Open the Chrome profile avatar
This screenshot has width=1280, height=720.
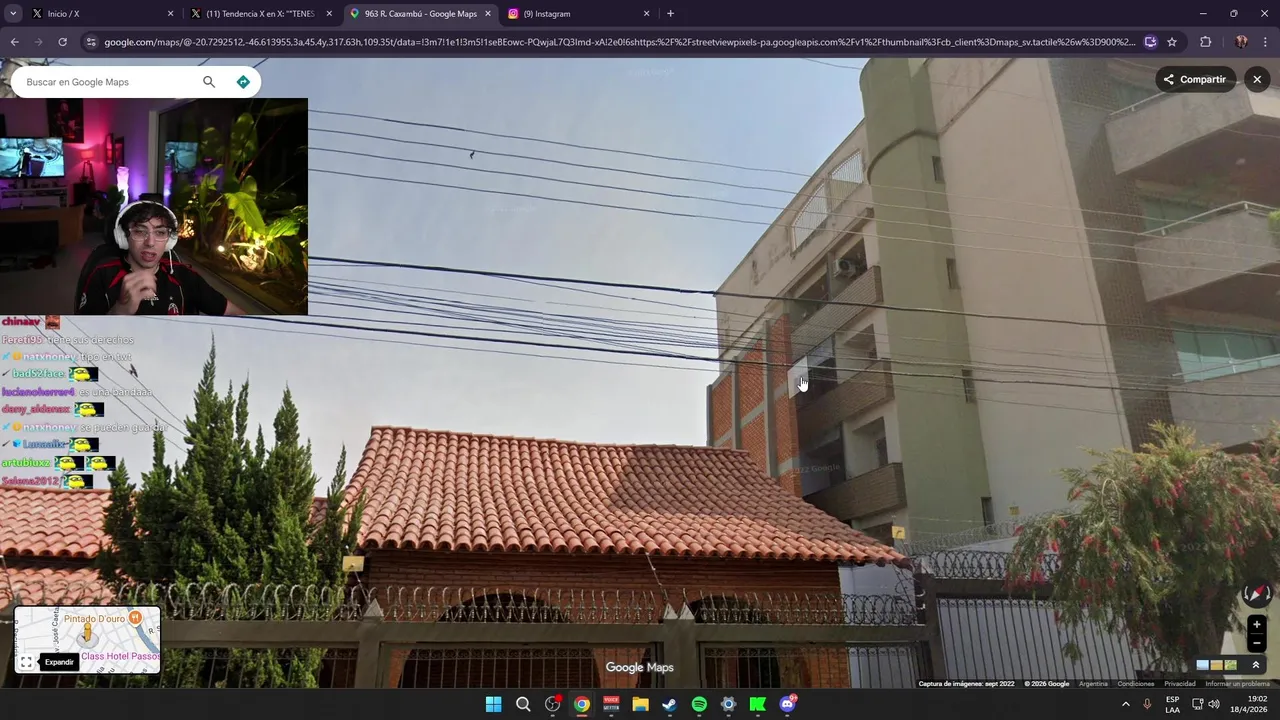(x=1241, y=42)
